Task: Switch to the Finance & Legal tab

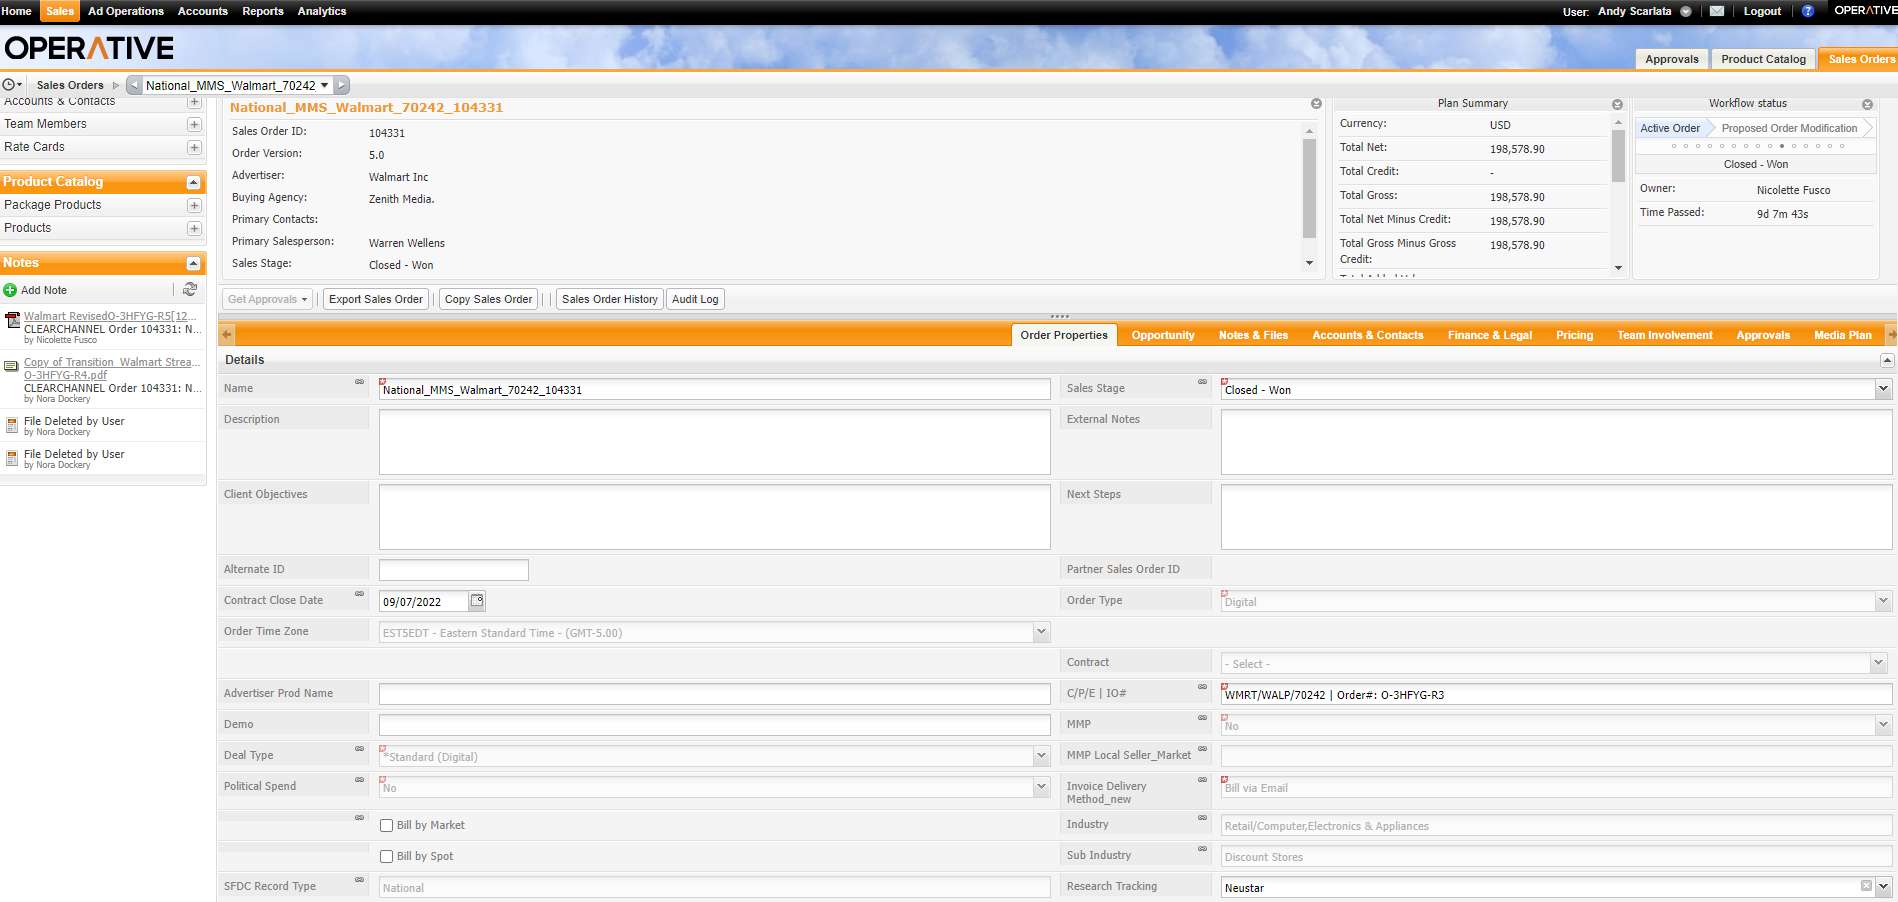Action: coord(1489,335)
